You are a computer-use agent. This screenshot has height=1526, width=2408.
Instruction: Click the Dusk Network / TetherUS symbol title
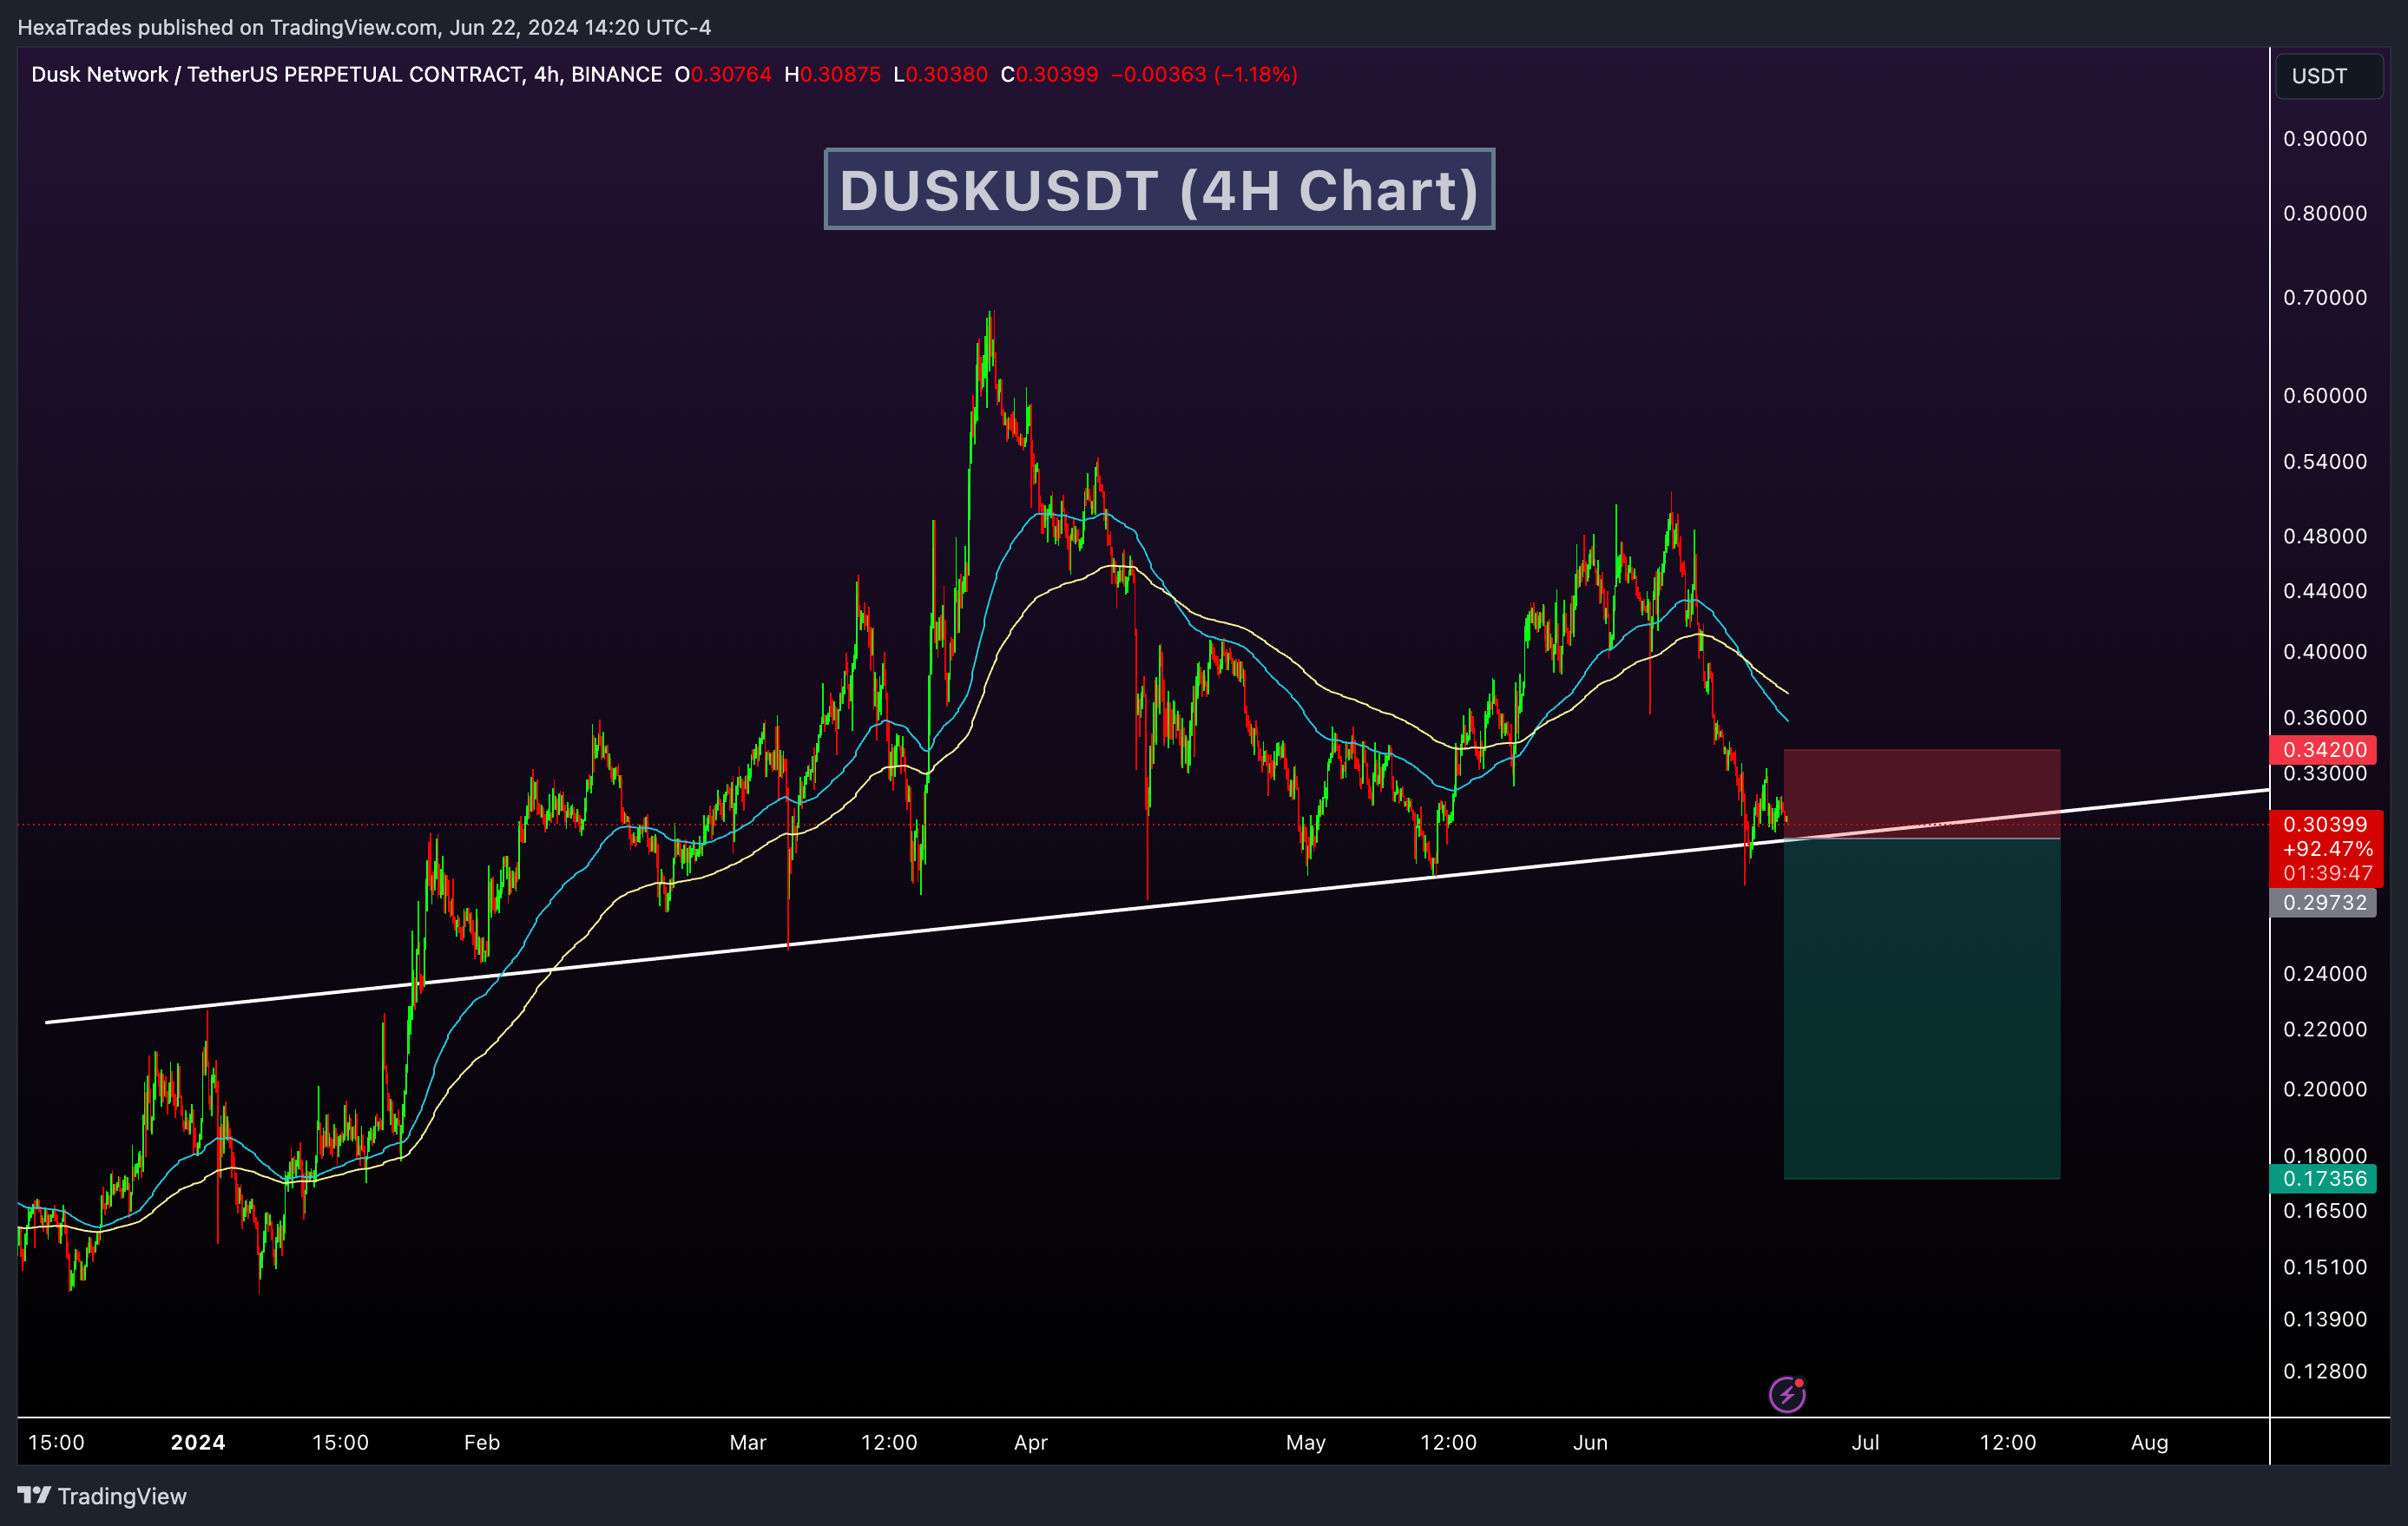[346, 74]
